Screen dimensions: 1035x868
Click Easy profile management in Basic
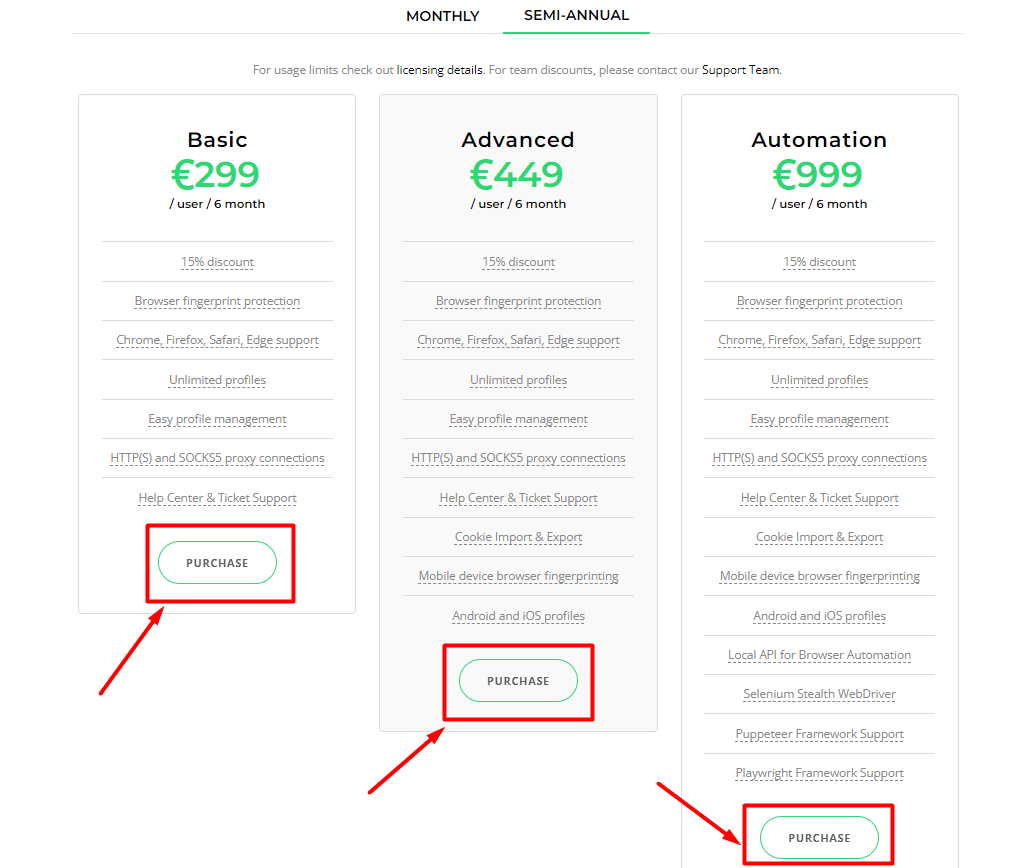(x=217, y=419)
